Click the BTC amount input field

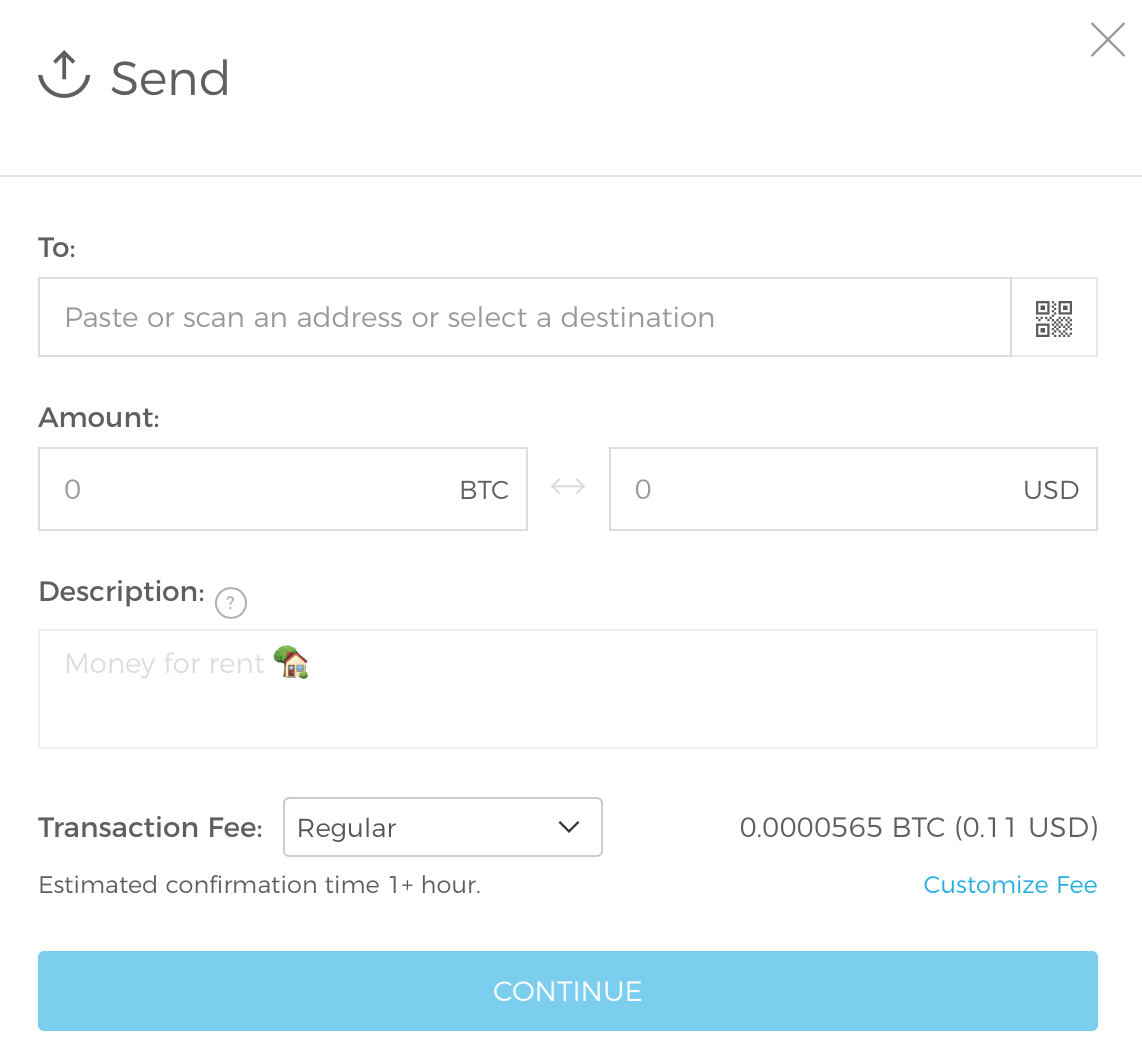pos(250,490)
